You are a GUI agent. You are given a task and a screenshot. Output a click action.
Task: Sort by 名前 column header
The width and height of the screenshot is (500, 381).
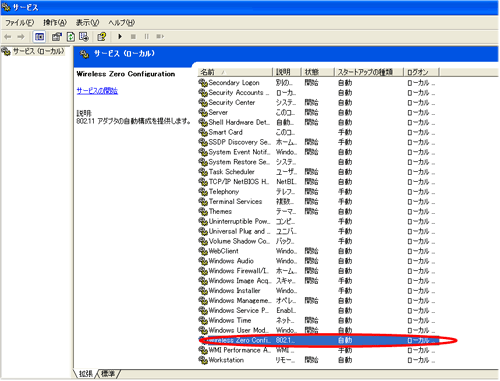pos(235,72)
